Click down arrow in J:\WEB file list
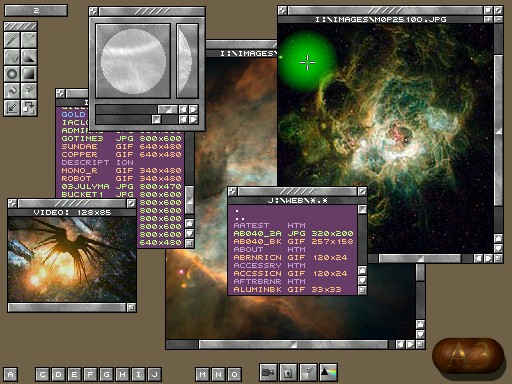 pos(362,280)
